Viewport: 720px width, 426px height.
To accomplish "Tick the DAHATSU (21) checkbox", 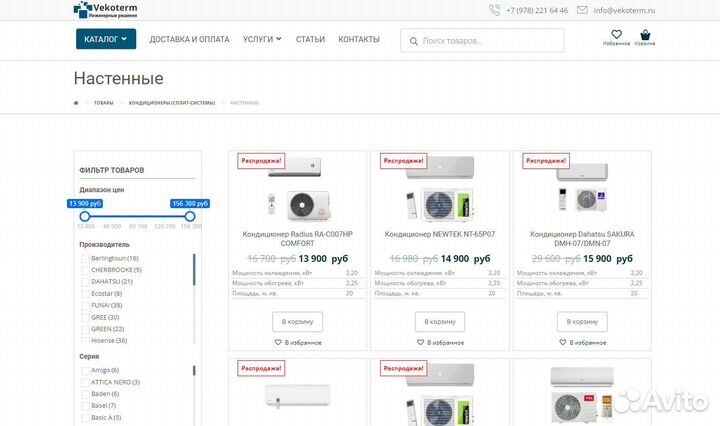I will pos(85,282).
